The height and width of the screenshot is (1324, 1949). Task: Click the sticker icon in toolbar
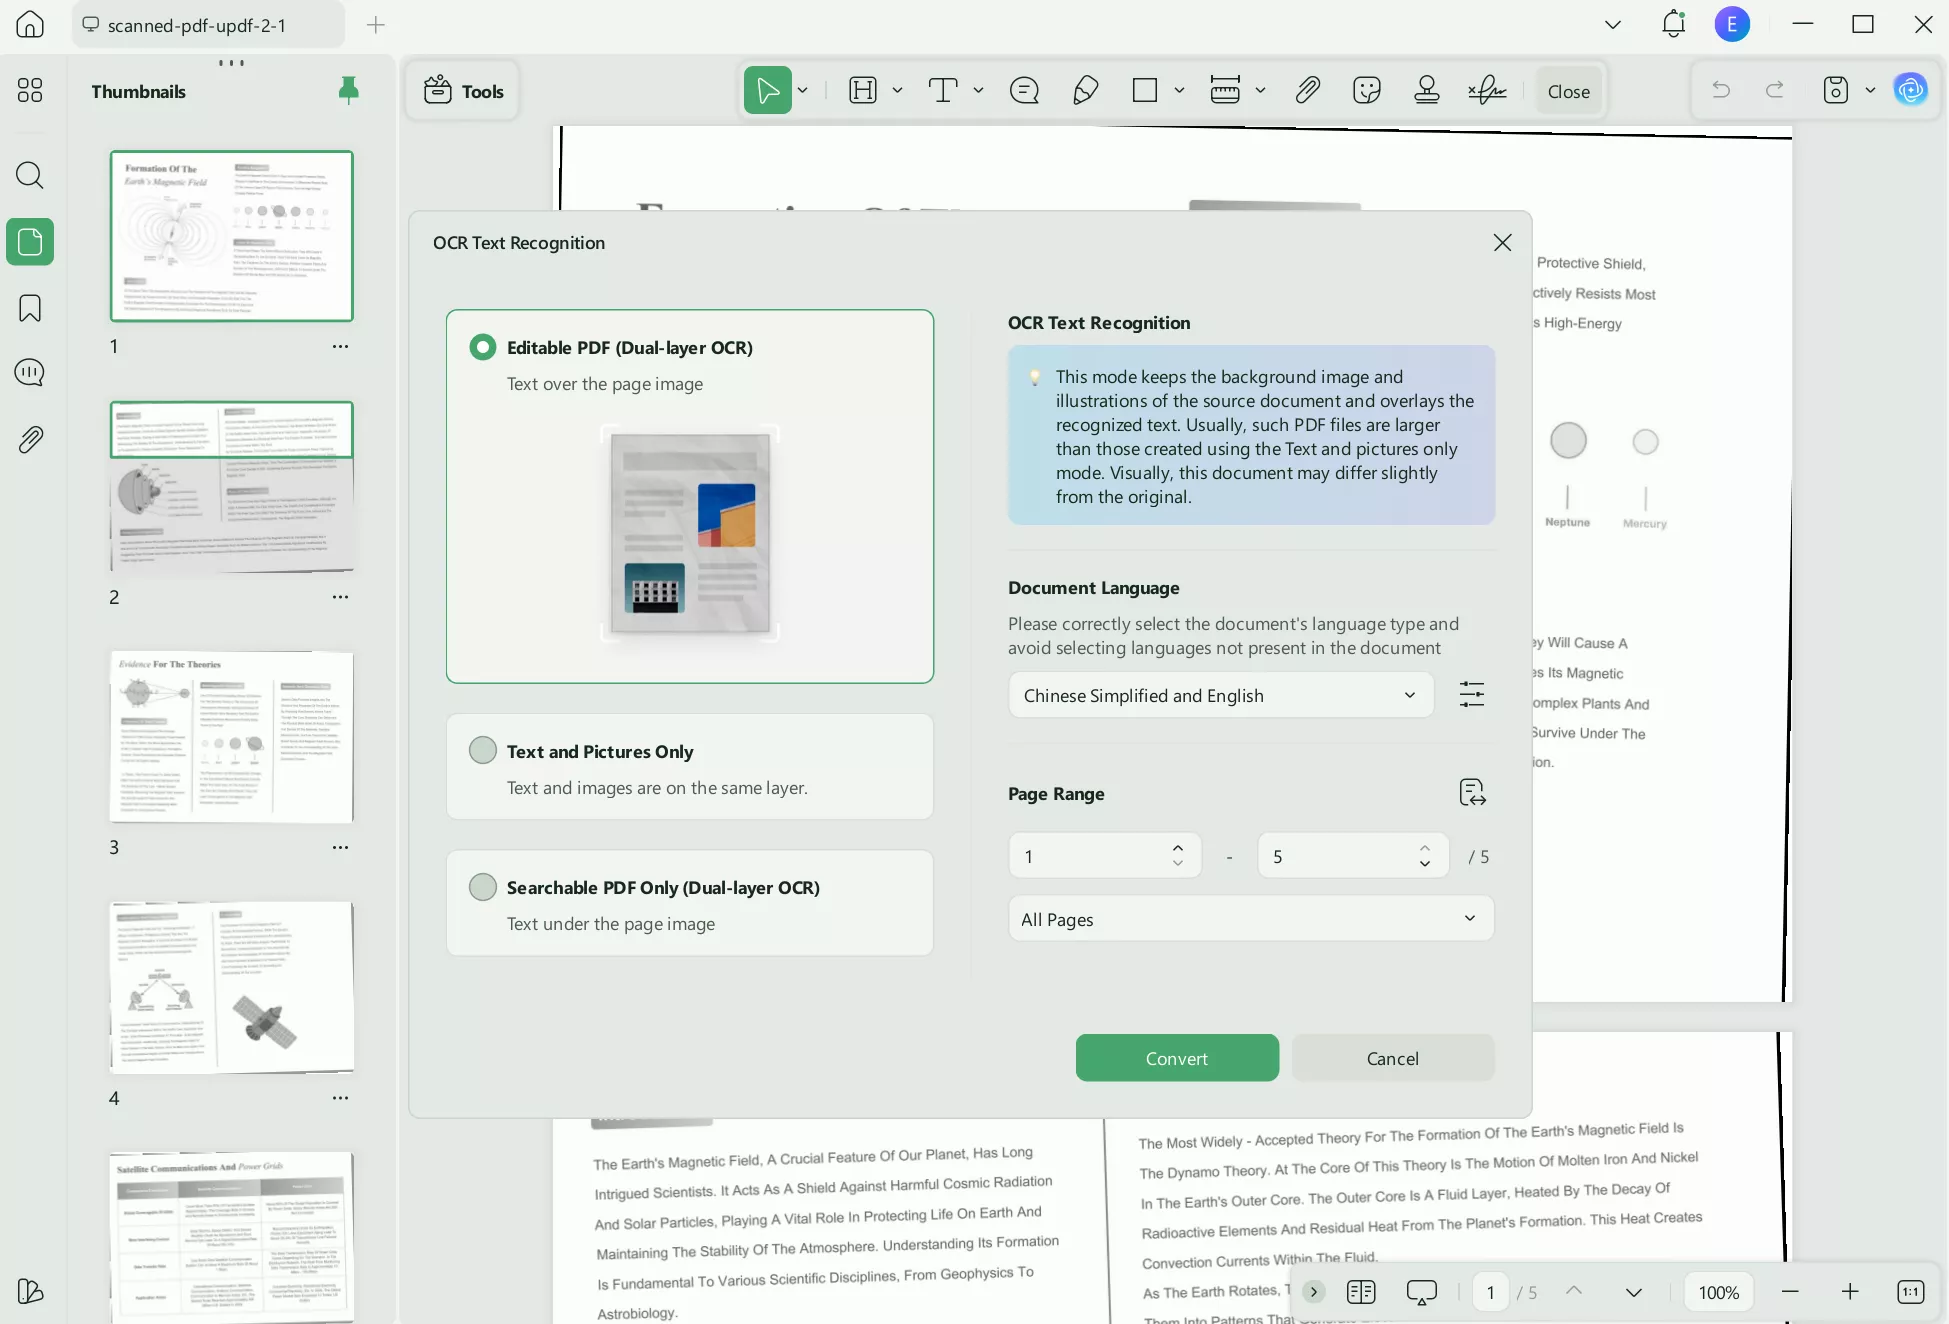point(1366,91)
